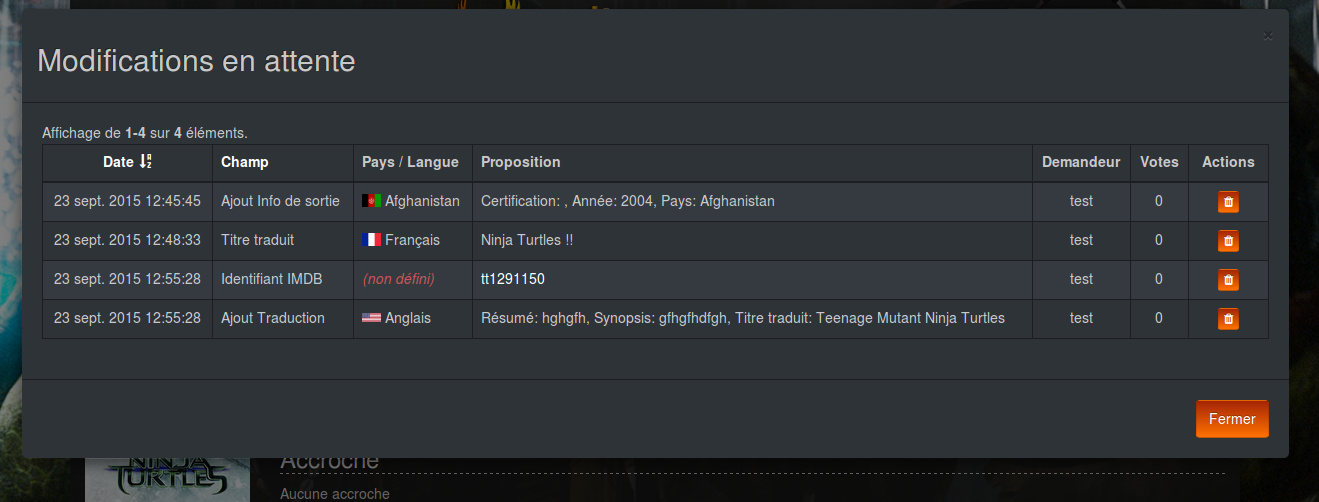The height and width of the screenshot is (502, 1319).
Task: Click the French flag icon
Action: tap(371, 240)
